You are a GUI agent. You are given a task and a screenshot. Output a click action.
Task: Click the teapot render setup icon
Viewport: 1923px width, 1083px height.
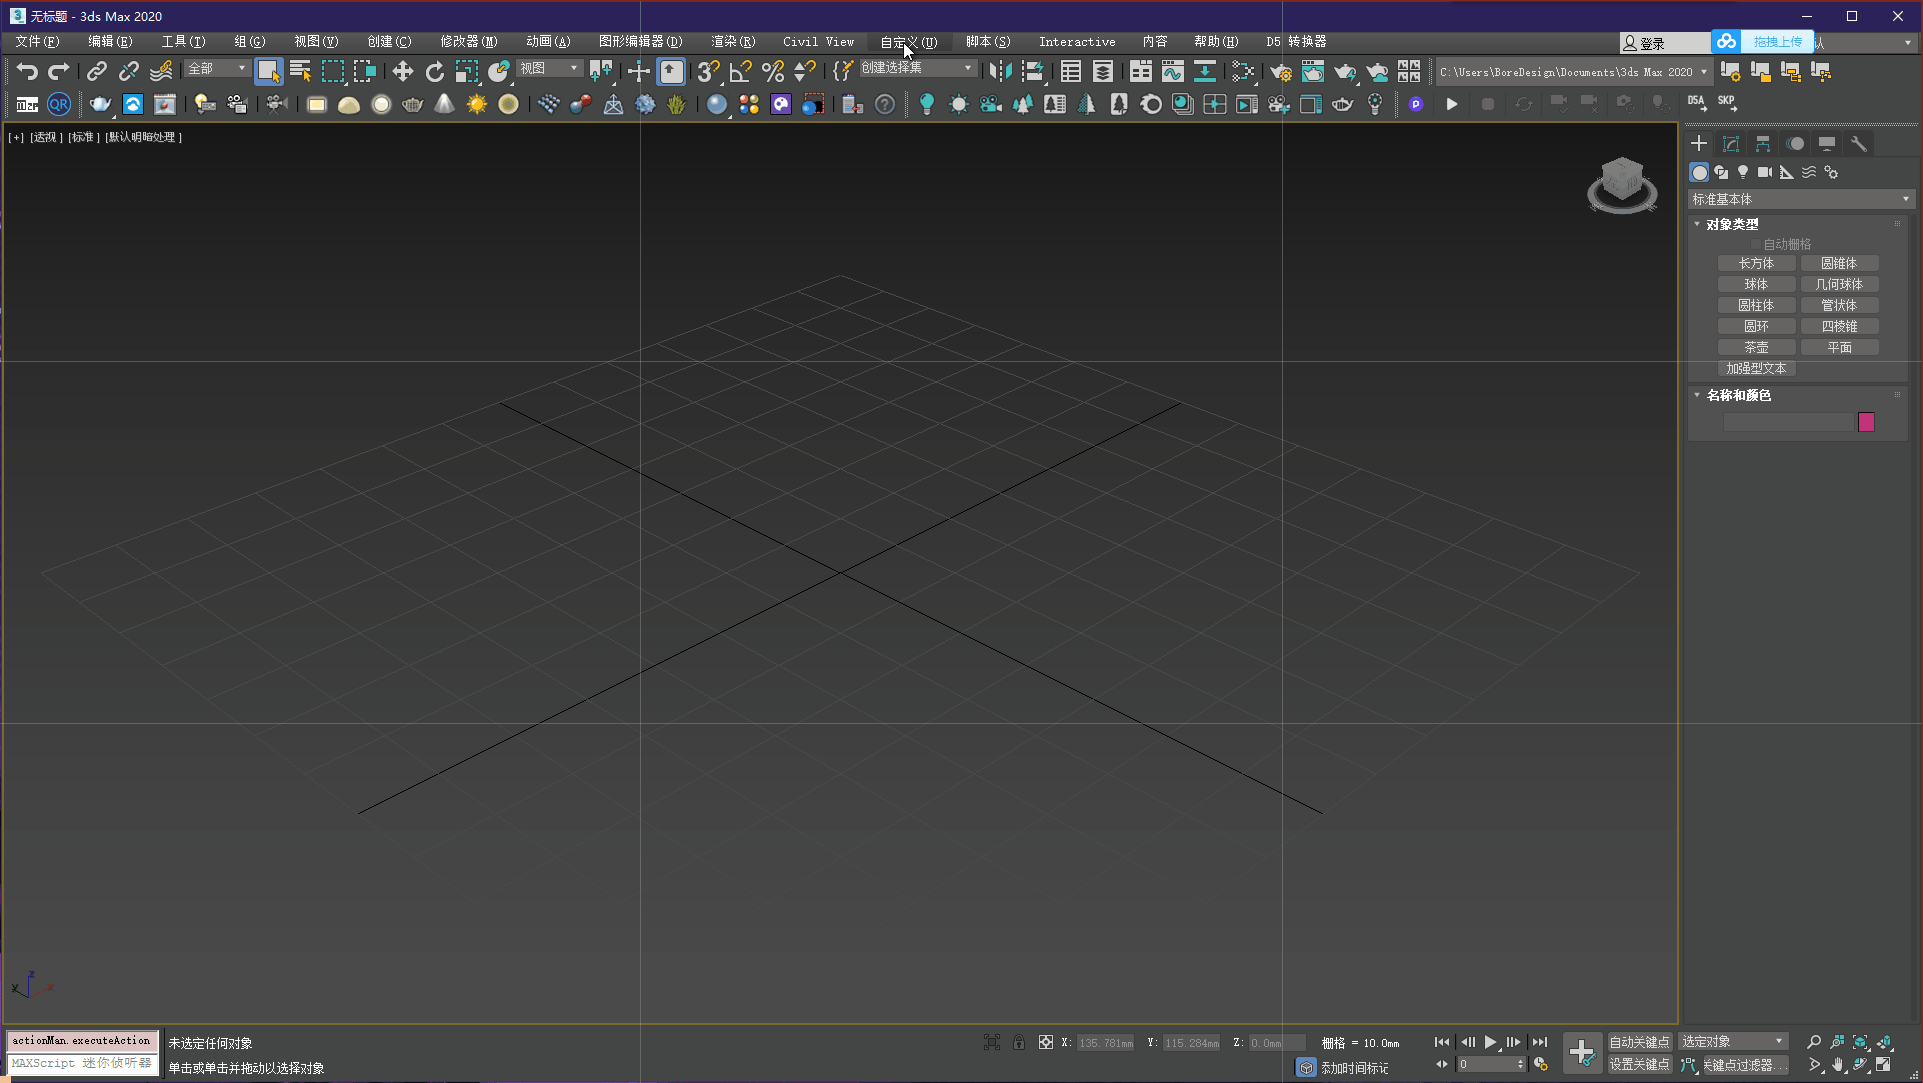1280,71
